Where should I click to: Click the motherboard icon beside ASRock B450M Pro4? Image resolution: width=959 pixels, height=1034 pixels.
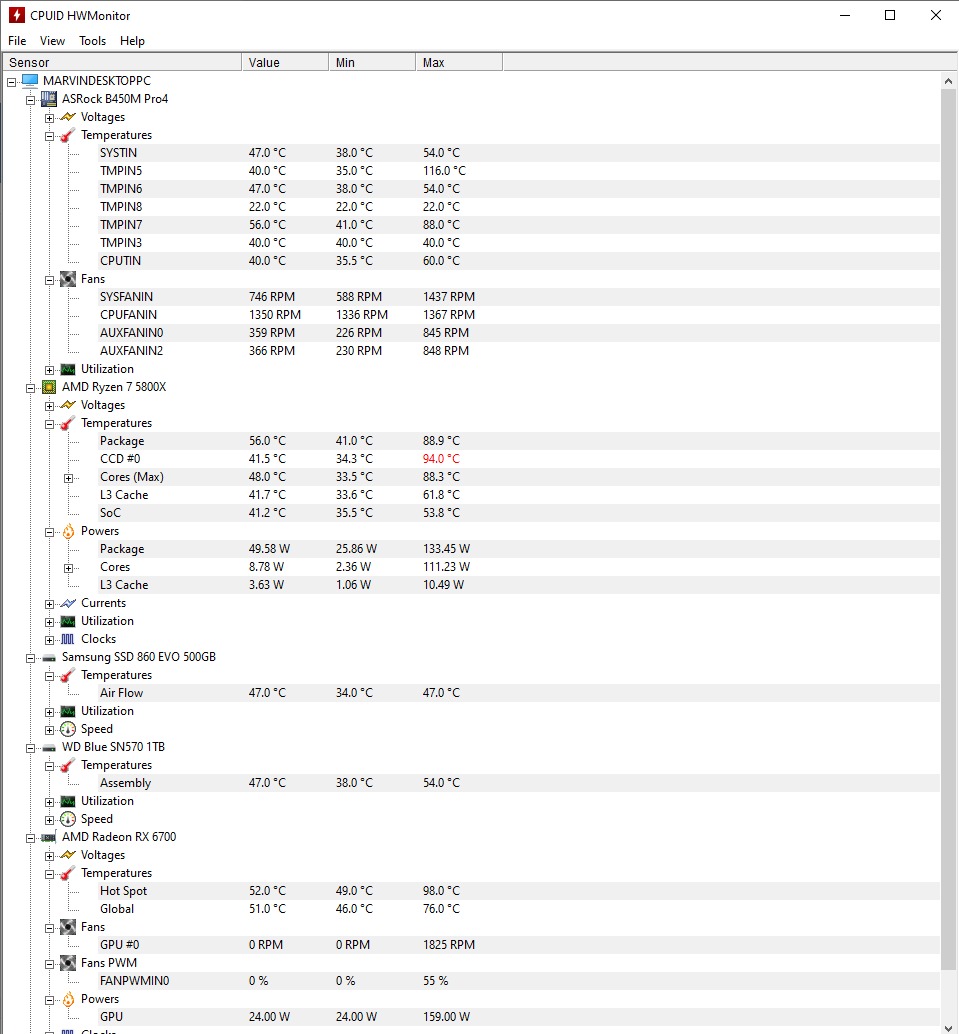tap(49, 99)
